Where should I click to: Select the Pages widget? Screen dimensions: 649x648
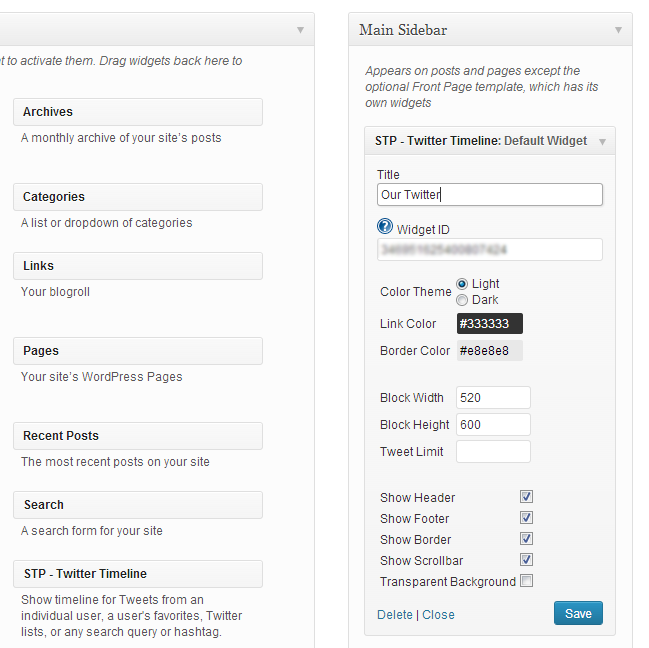[x=138, y=351]
